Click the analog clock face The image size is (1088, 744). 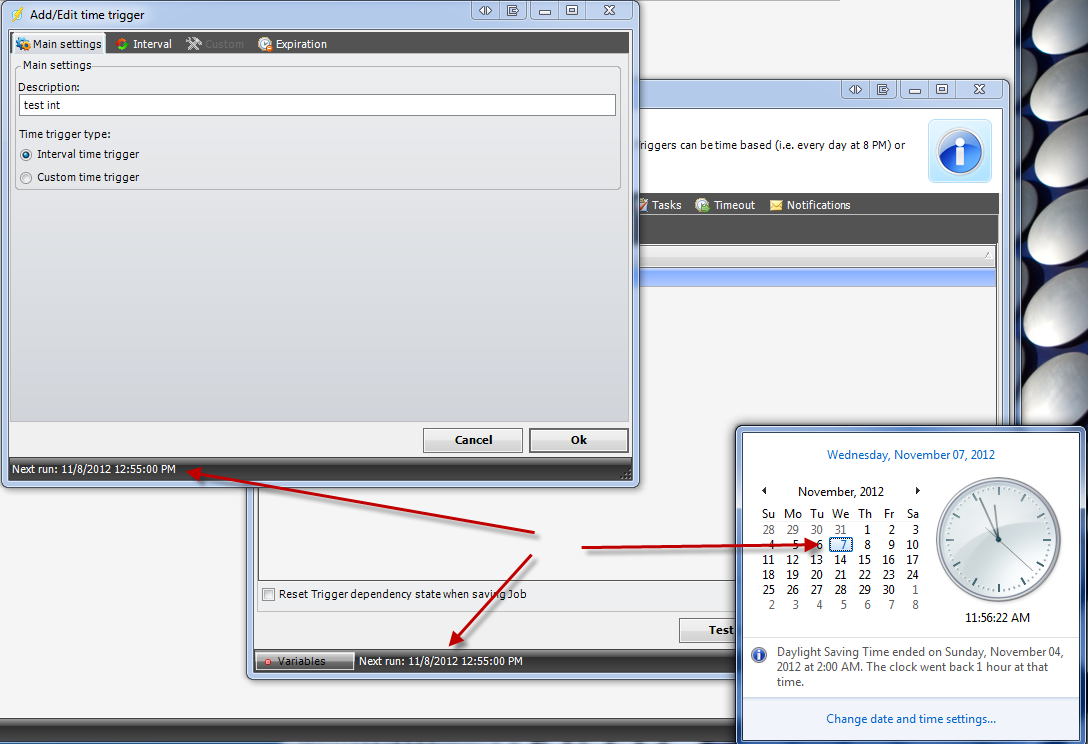[996, 538]
